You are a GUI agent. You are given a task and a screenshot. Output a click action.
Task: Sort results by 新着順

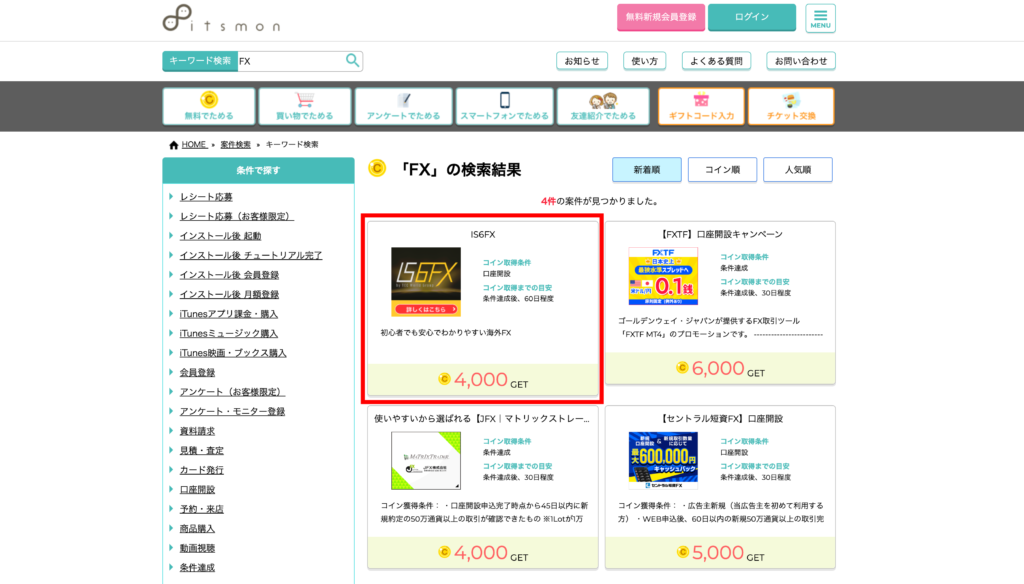click(x=647, y=170)
